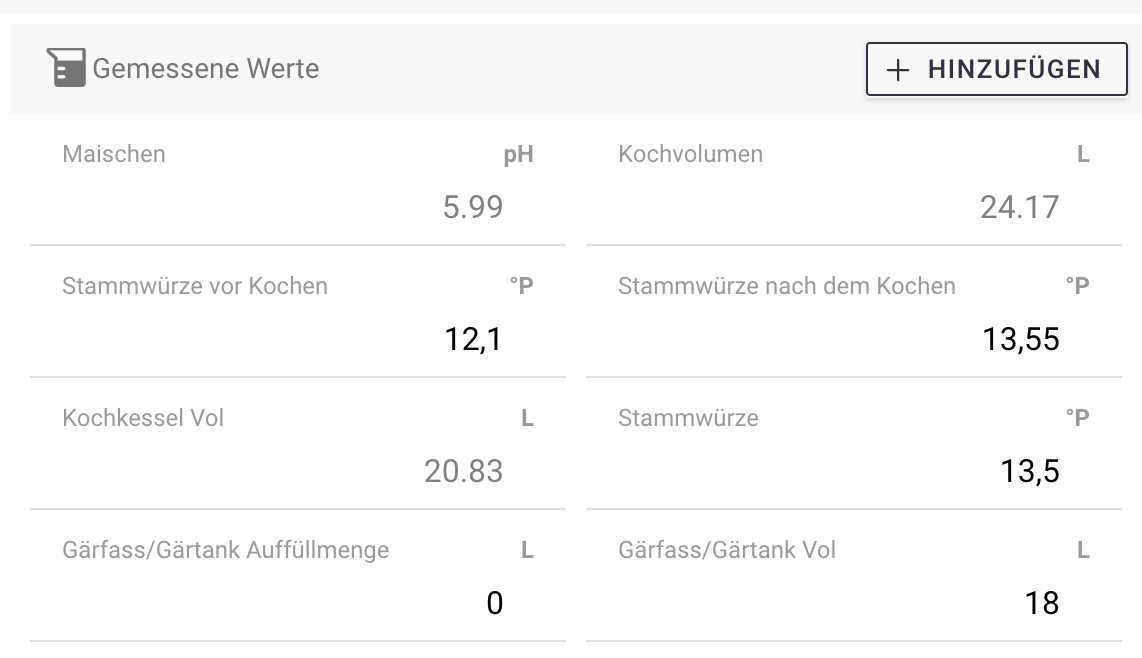
Task: Select the Gärfass/Gärtank Auffüllmenge value 0
Action: [x=494, y=603]
